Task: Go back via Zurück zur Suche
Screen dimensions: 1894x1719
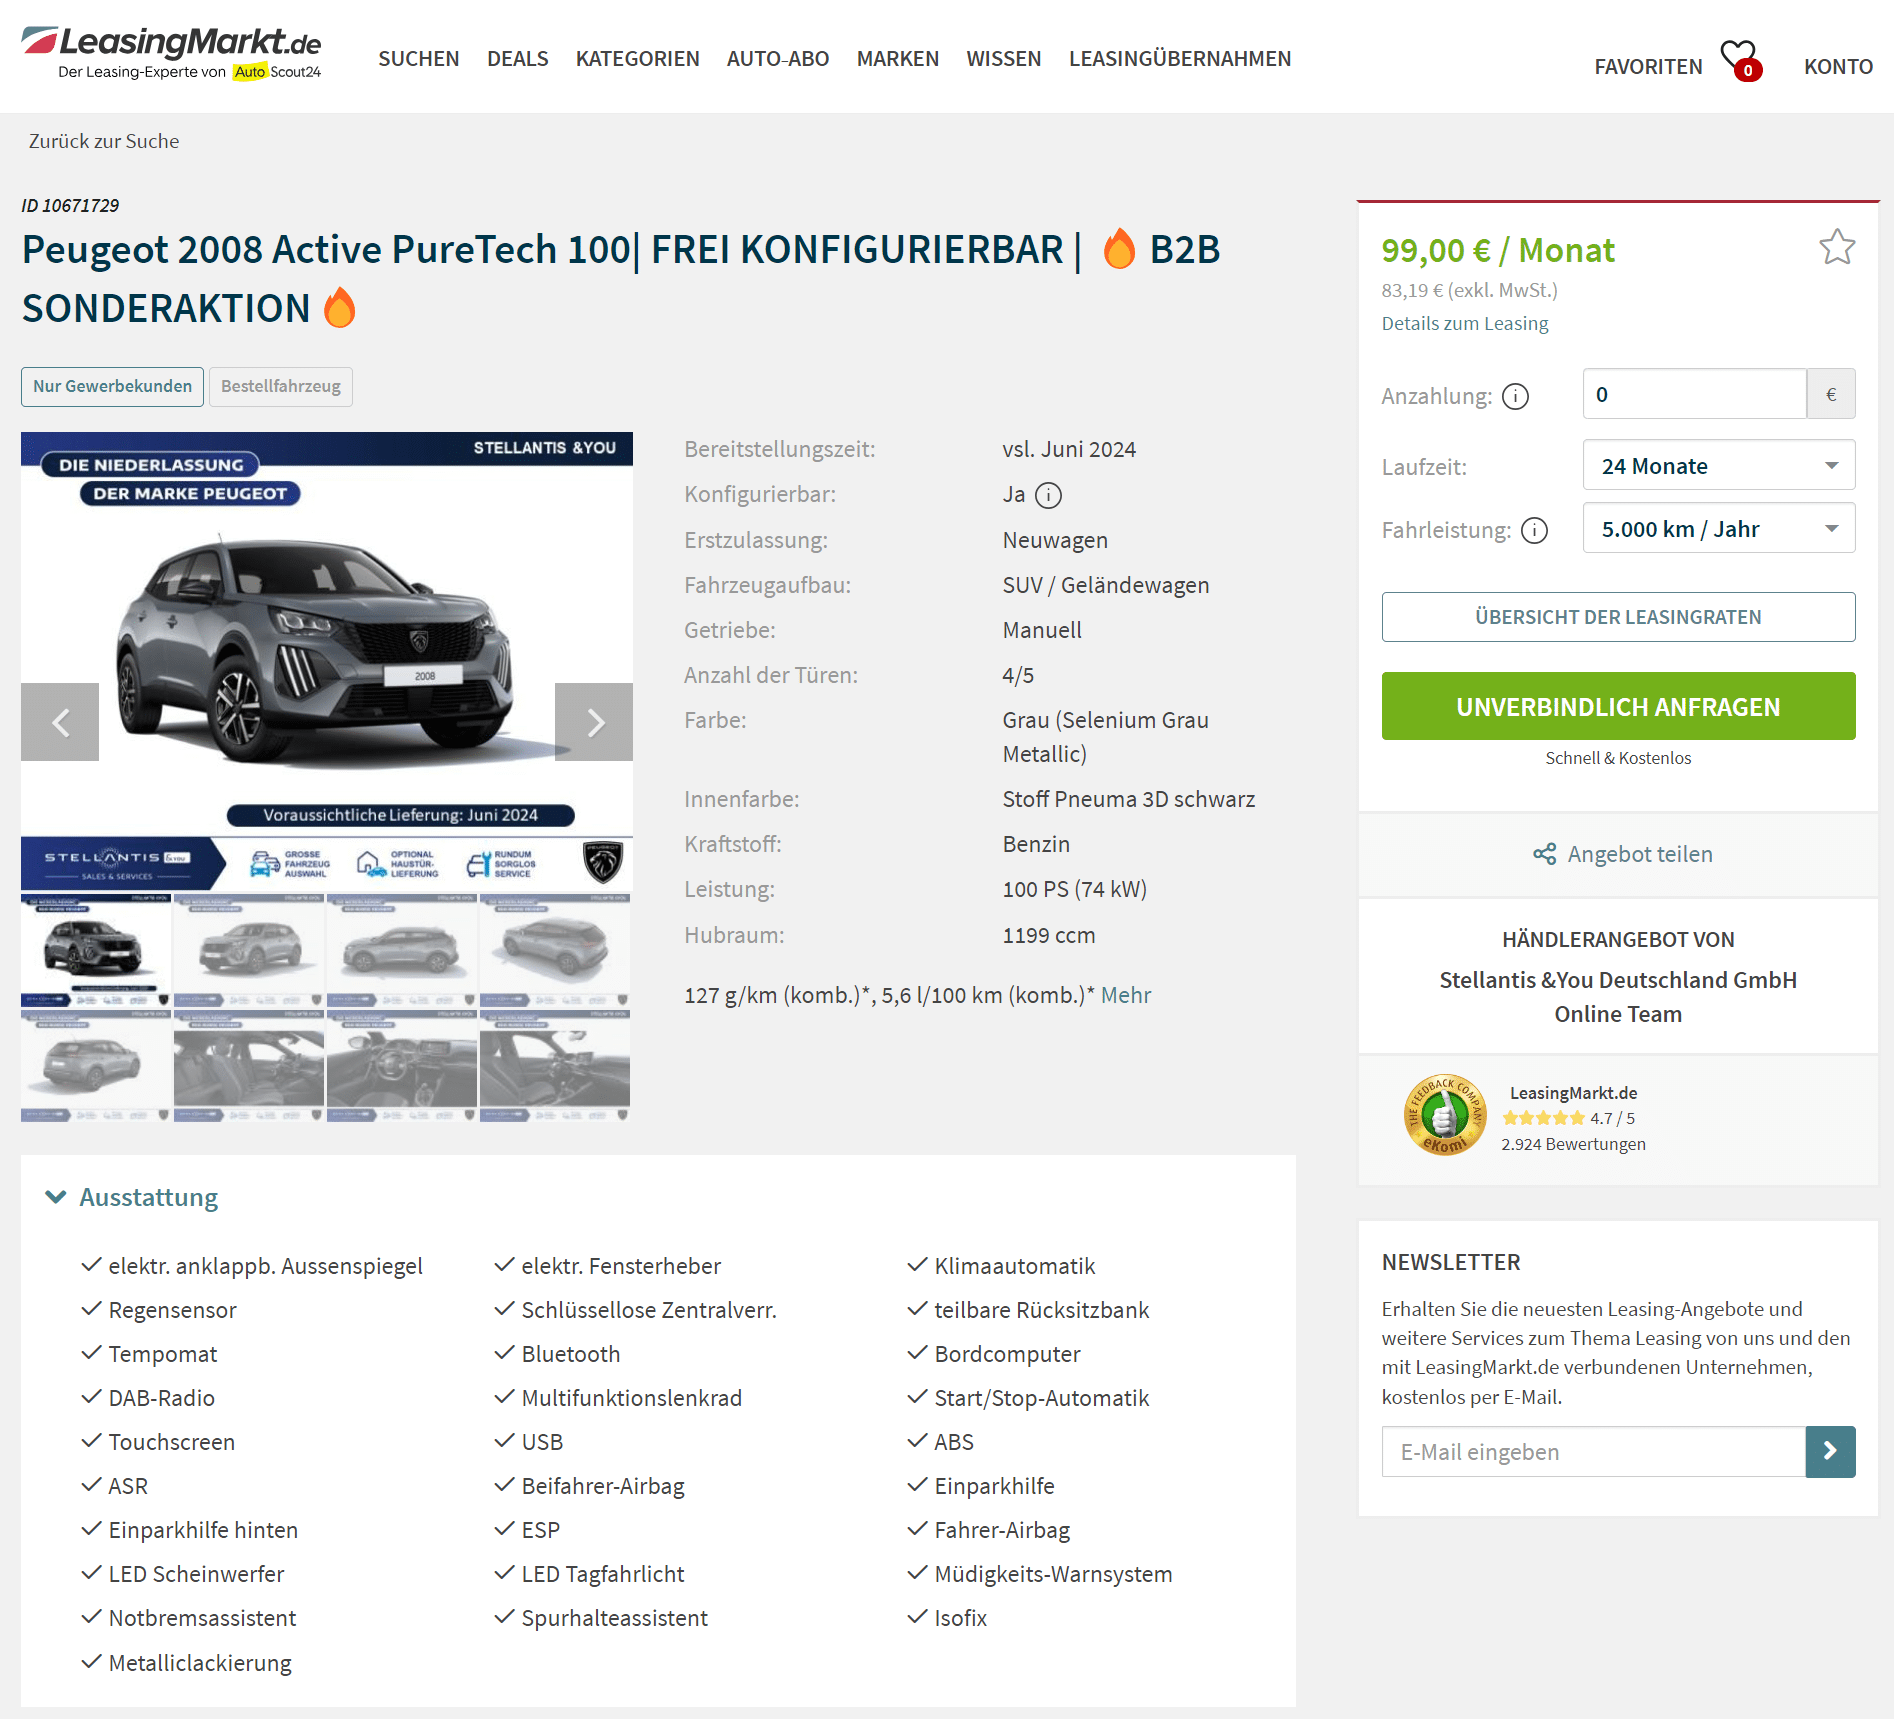Action: pyautogui.click(x=104, y=141)
